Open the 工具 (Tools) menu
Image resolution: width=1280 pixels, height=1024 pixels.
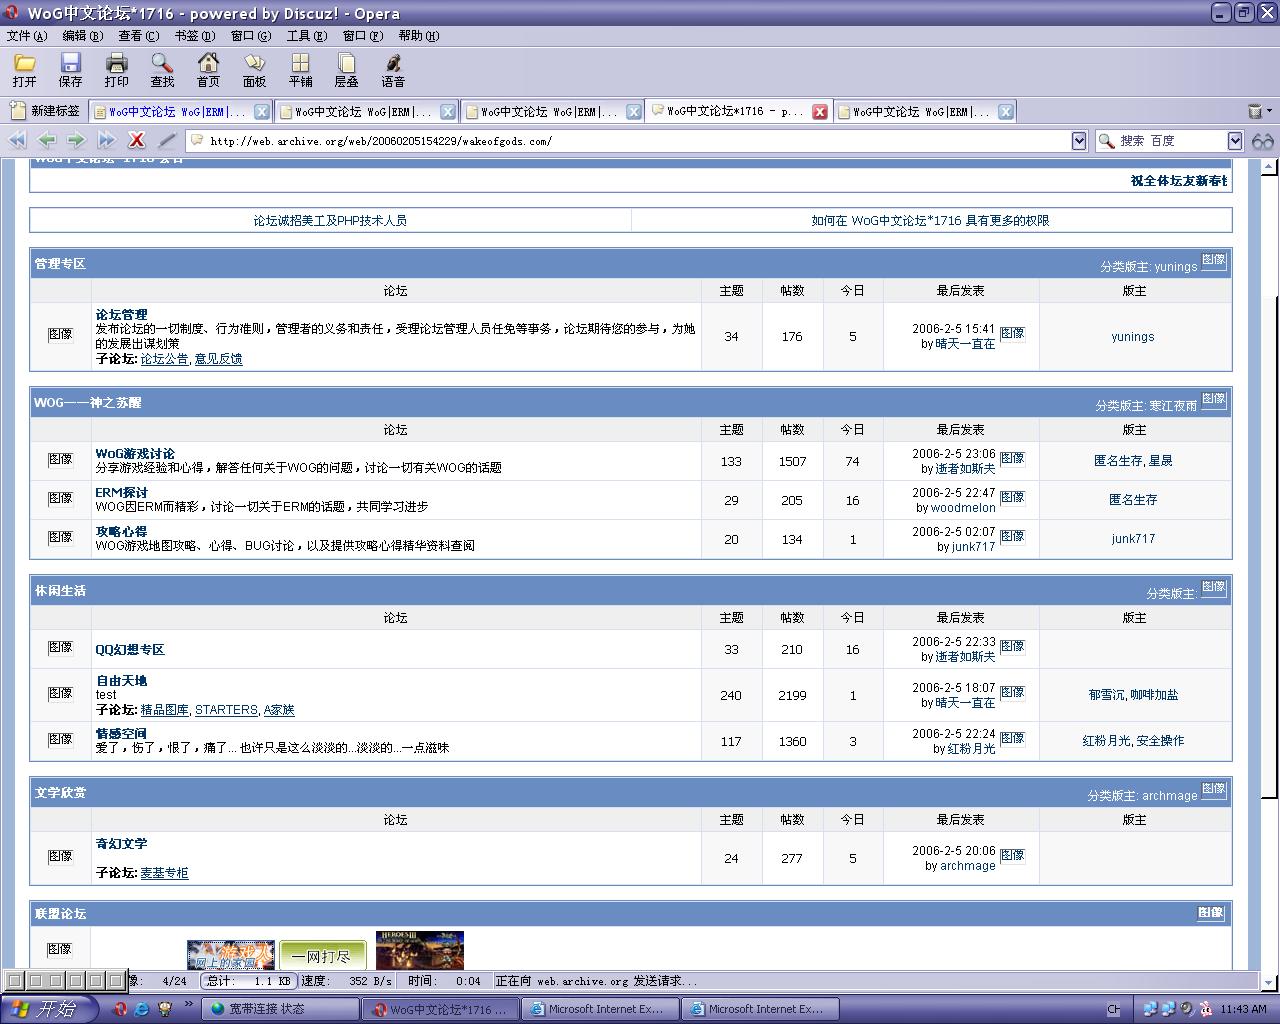pyautogui.click(x=306, y=36)
